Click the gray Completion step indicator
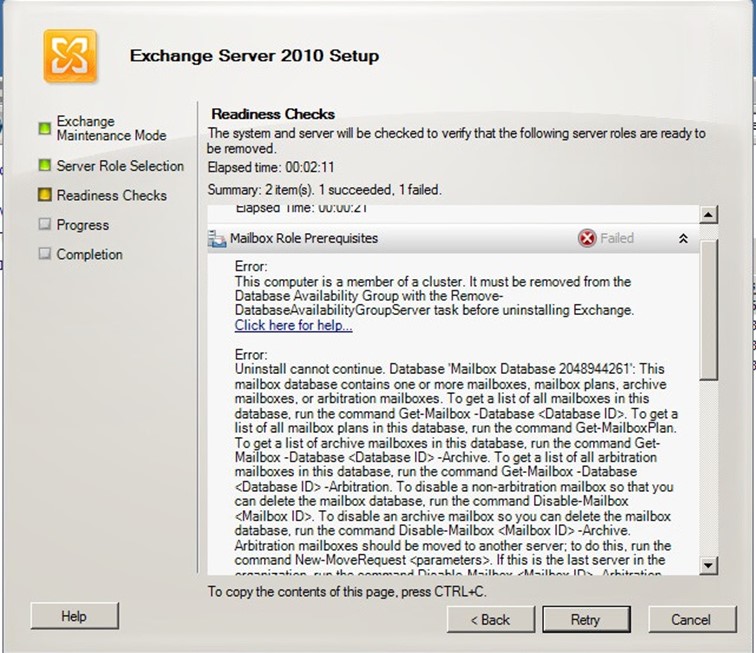The image size is (756, 653). [x=44, y=254]
